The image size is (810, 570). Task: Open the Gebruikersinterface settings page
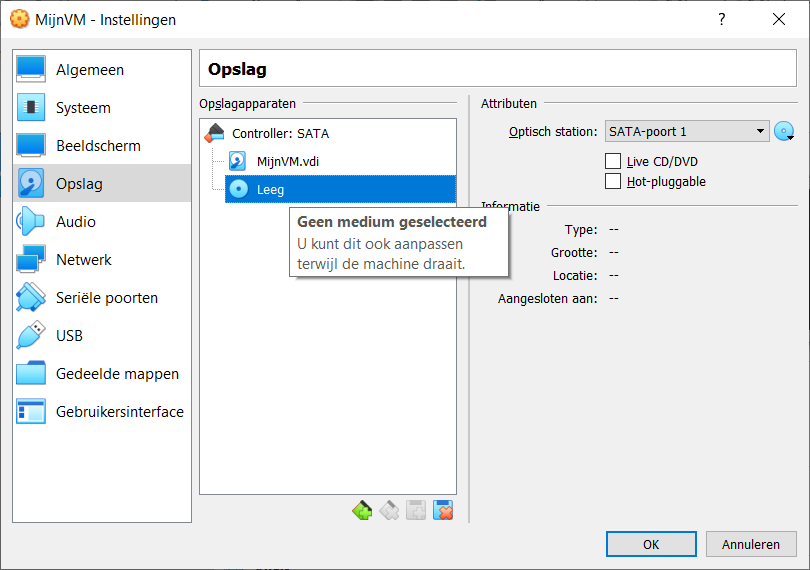[x=119, y=412]
